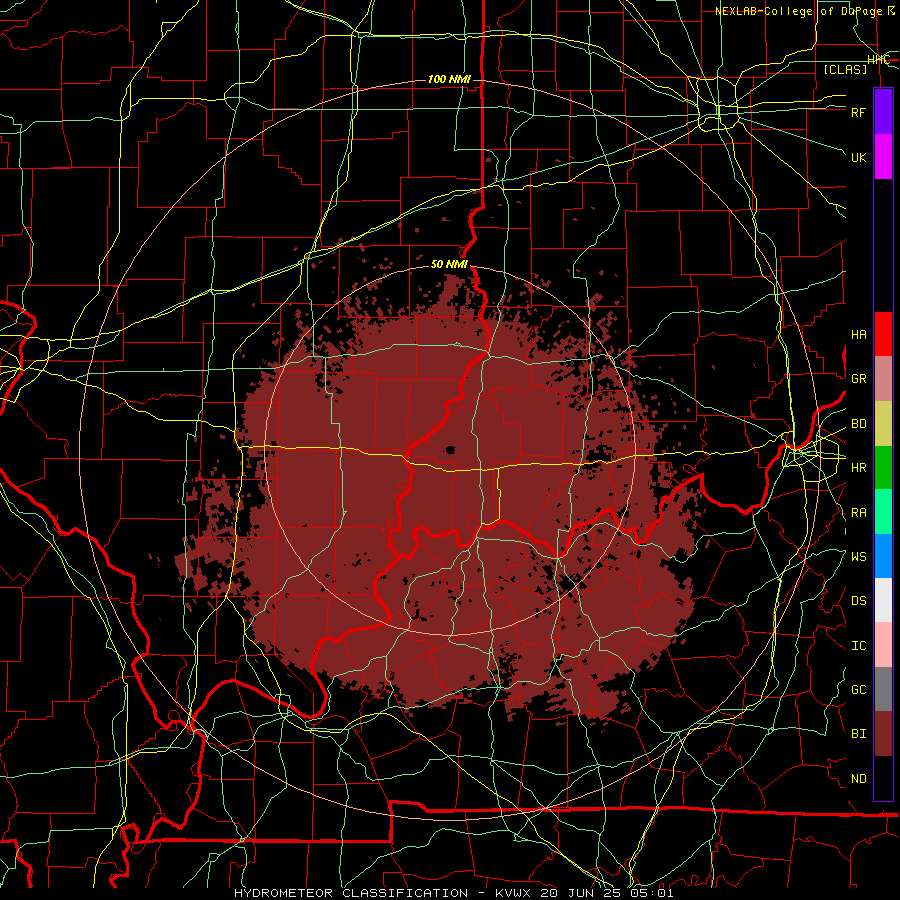Select the BI legend label
900x900 pixels.
[858, 734]
